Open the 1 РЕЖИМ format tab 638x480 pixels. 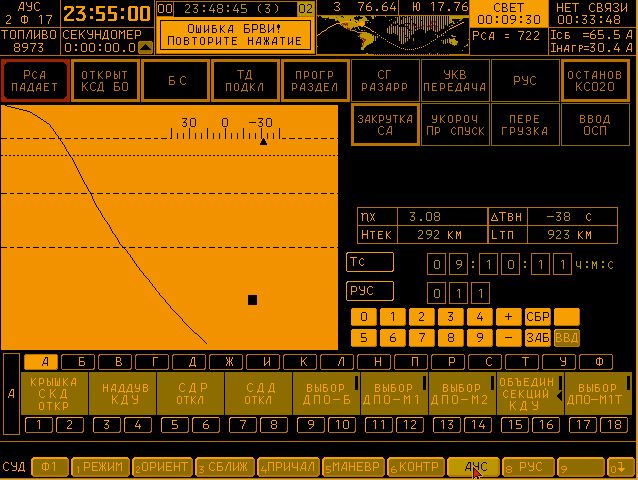(101, 467)
